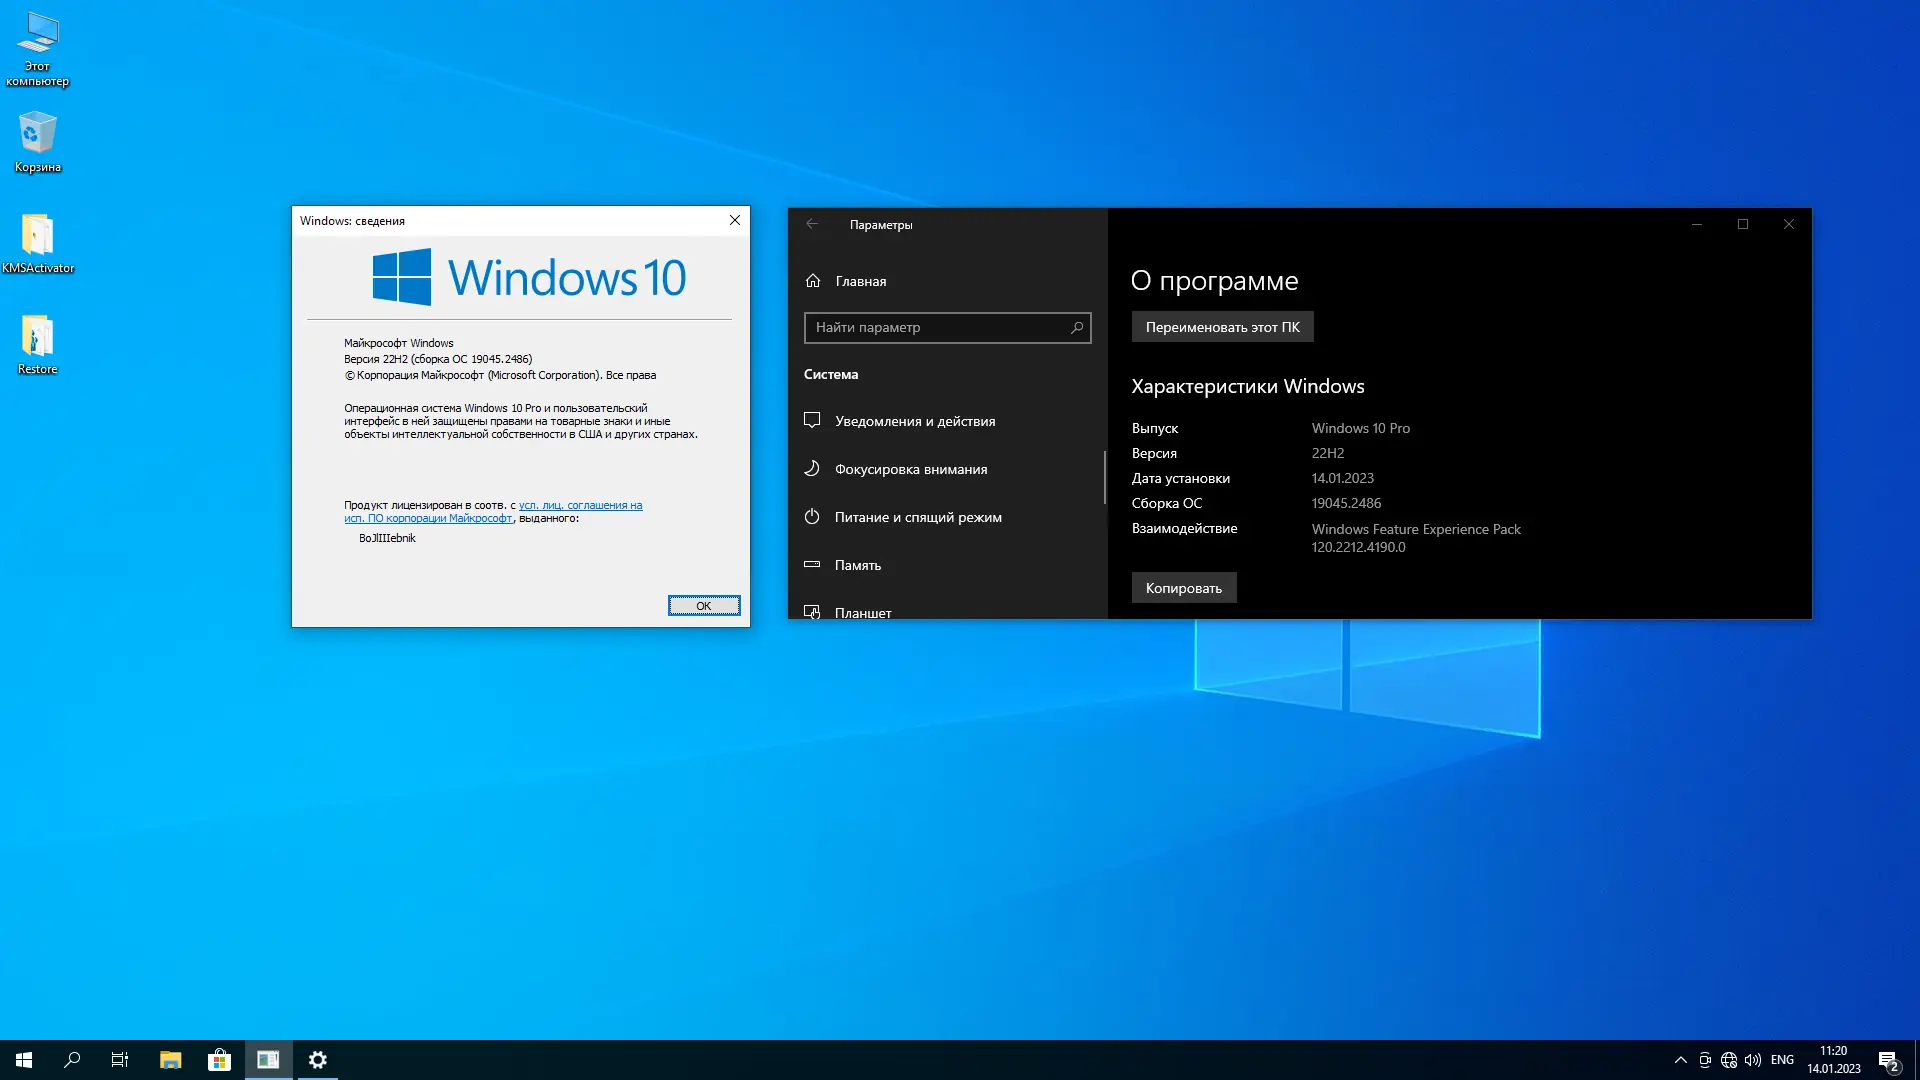
Task: Open the notification center icon
Action: click(x=1888, y=1060)
